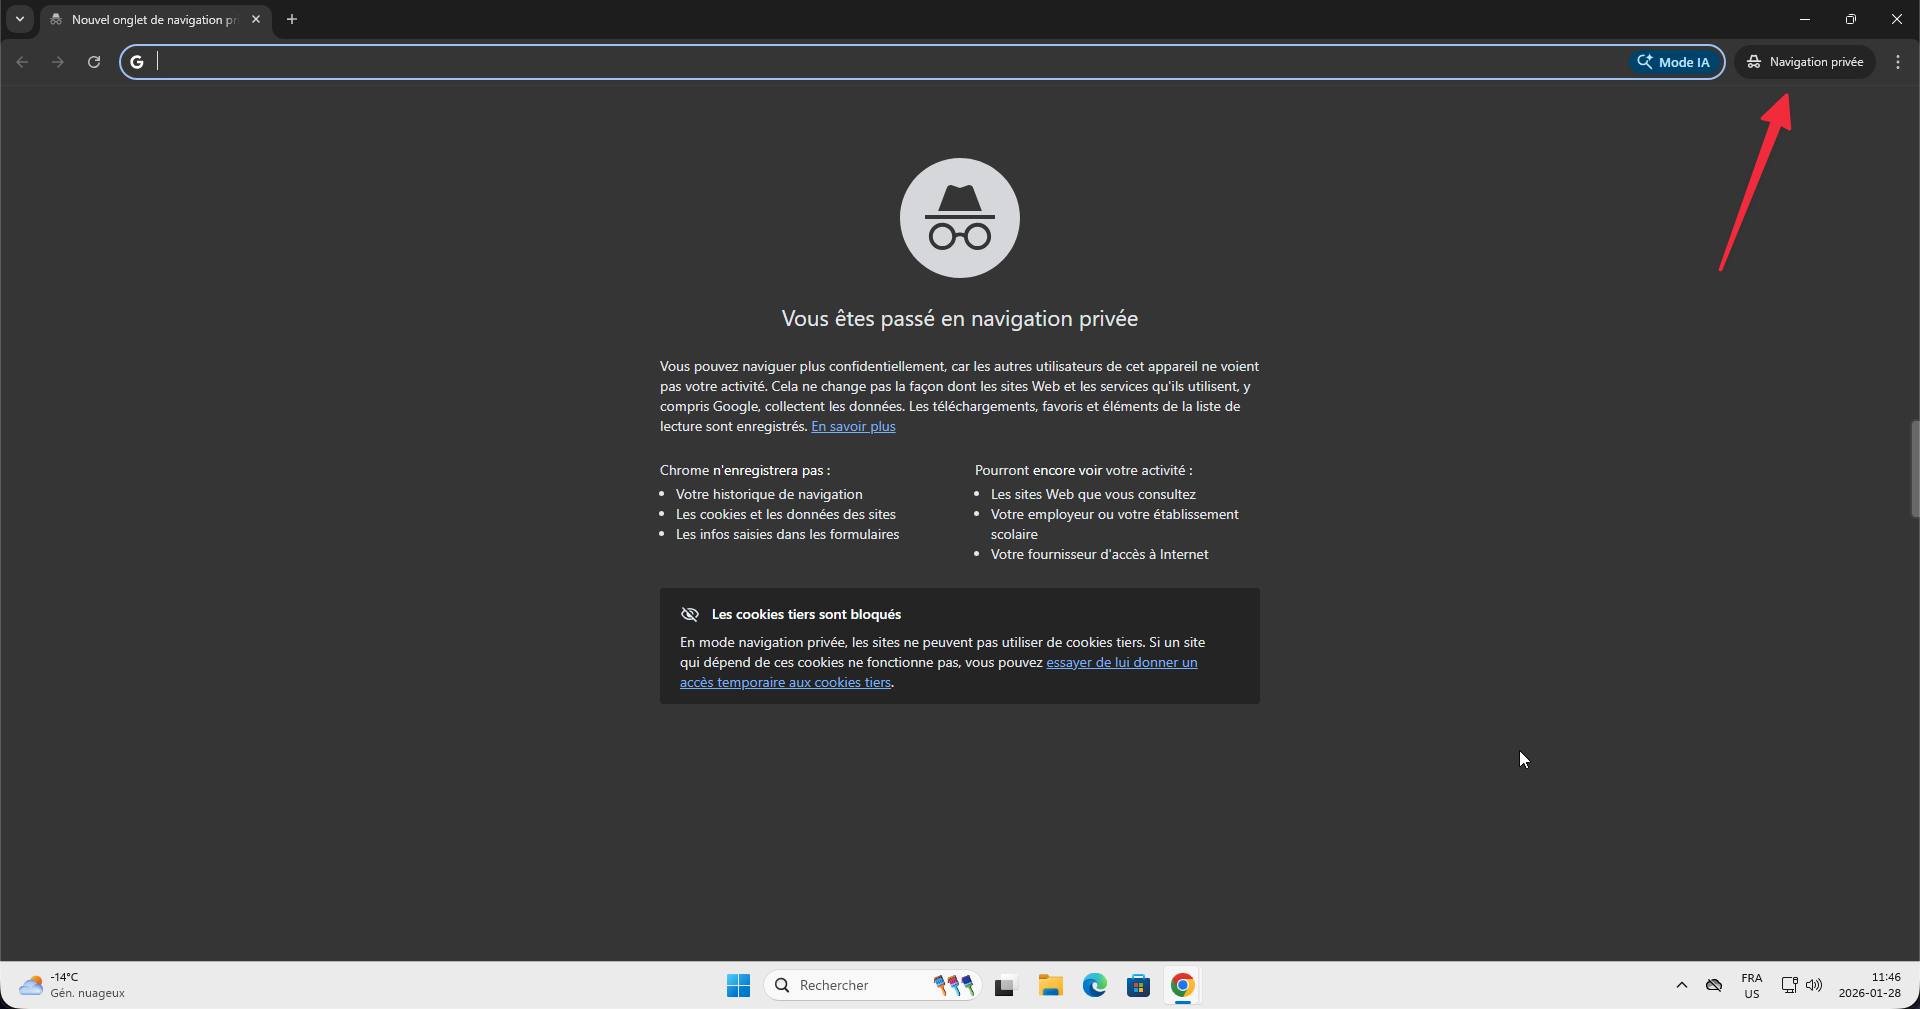Open network status tray icon

[x=1789, y=985]
